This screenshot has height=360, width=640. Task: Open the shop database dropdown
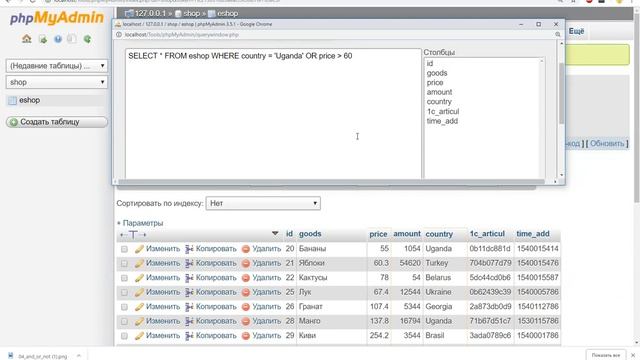point(57,82)
